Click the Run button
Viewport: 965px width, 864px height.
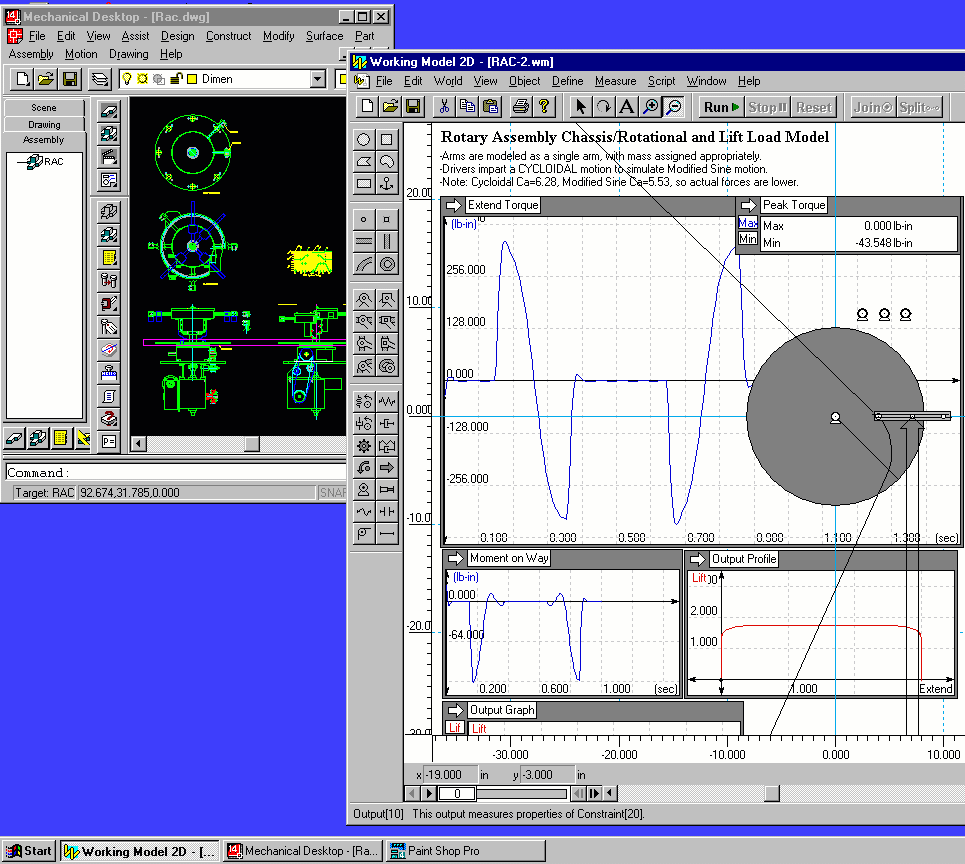(721, 107)
